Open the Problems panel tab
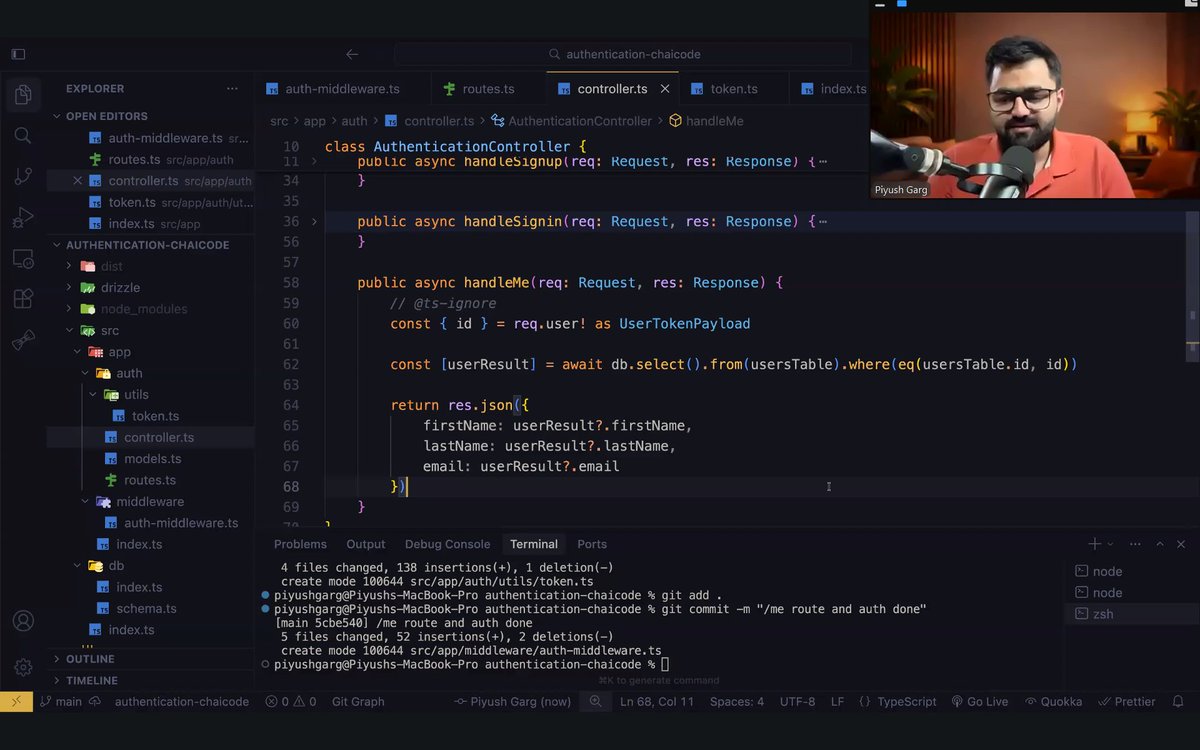 tap(300, 544)
